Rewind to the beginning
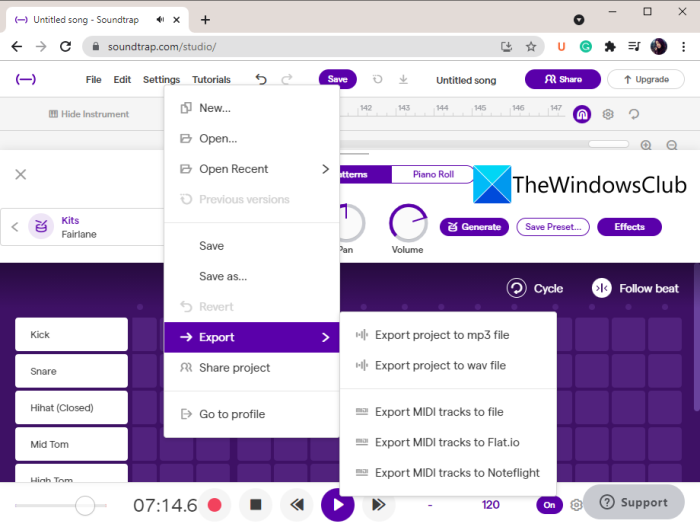Image resolution: width=700 pixels, height=527 pixels. click(x=296, y=505)
